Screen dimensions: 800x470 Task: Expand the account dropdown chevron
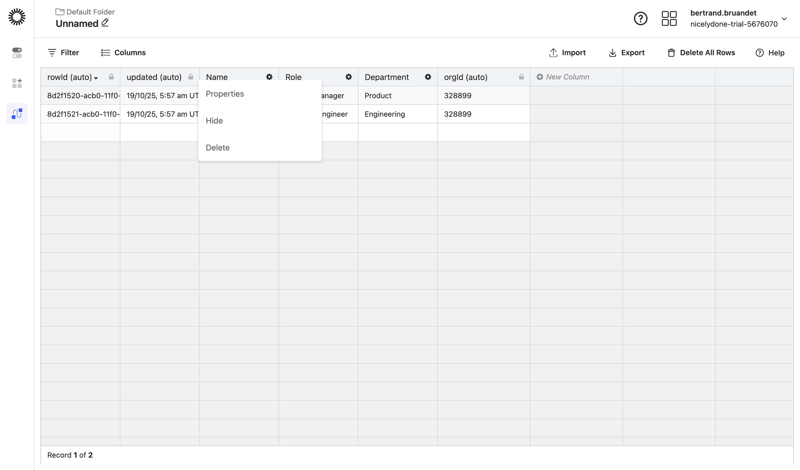coord(785,19)
